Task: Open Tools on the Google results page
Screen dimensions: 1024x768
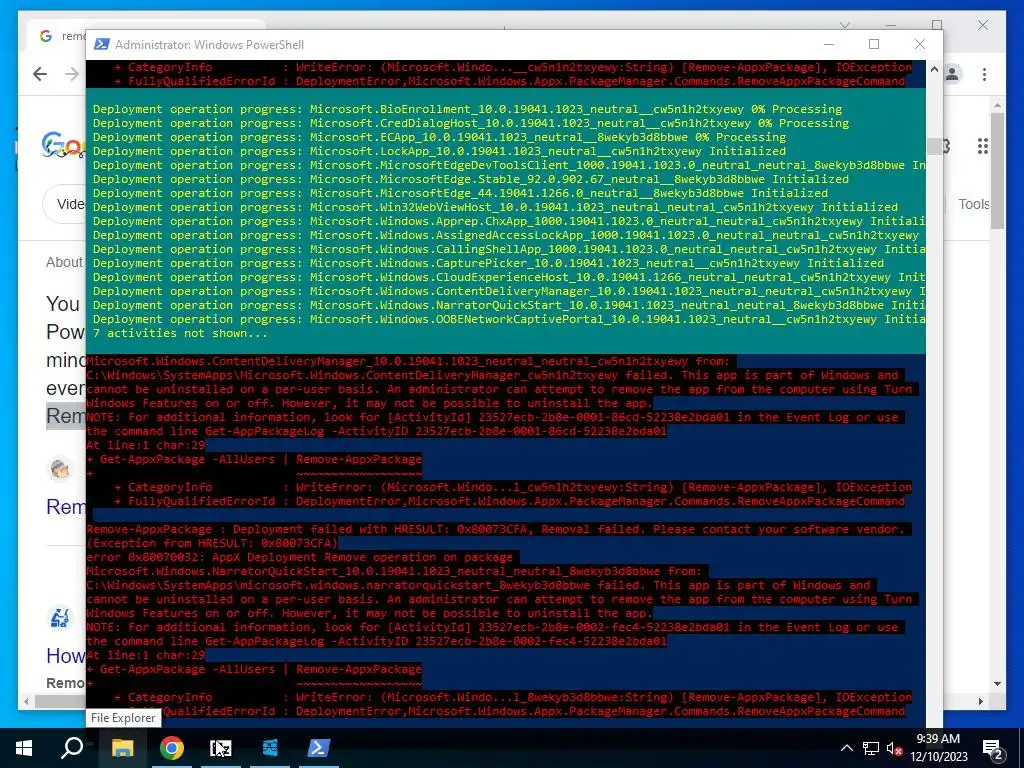Action: (974, 204)
